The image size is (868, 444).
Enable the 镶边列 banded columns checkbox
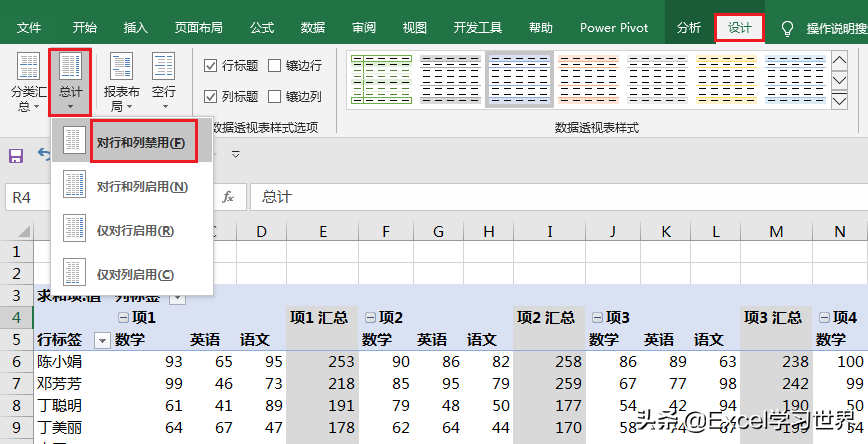click(275, 97)
